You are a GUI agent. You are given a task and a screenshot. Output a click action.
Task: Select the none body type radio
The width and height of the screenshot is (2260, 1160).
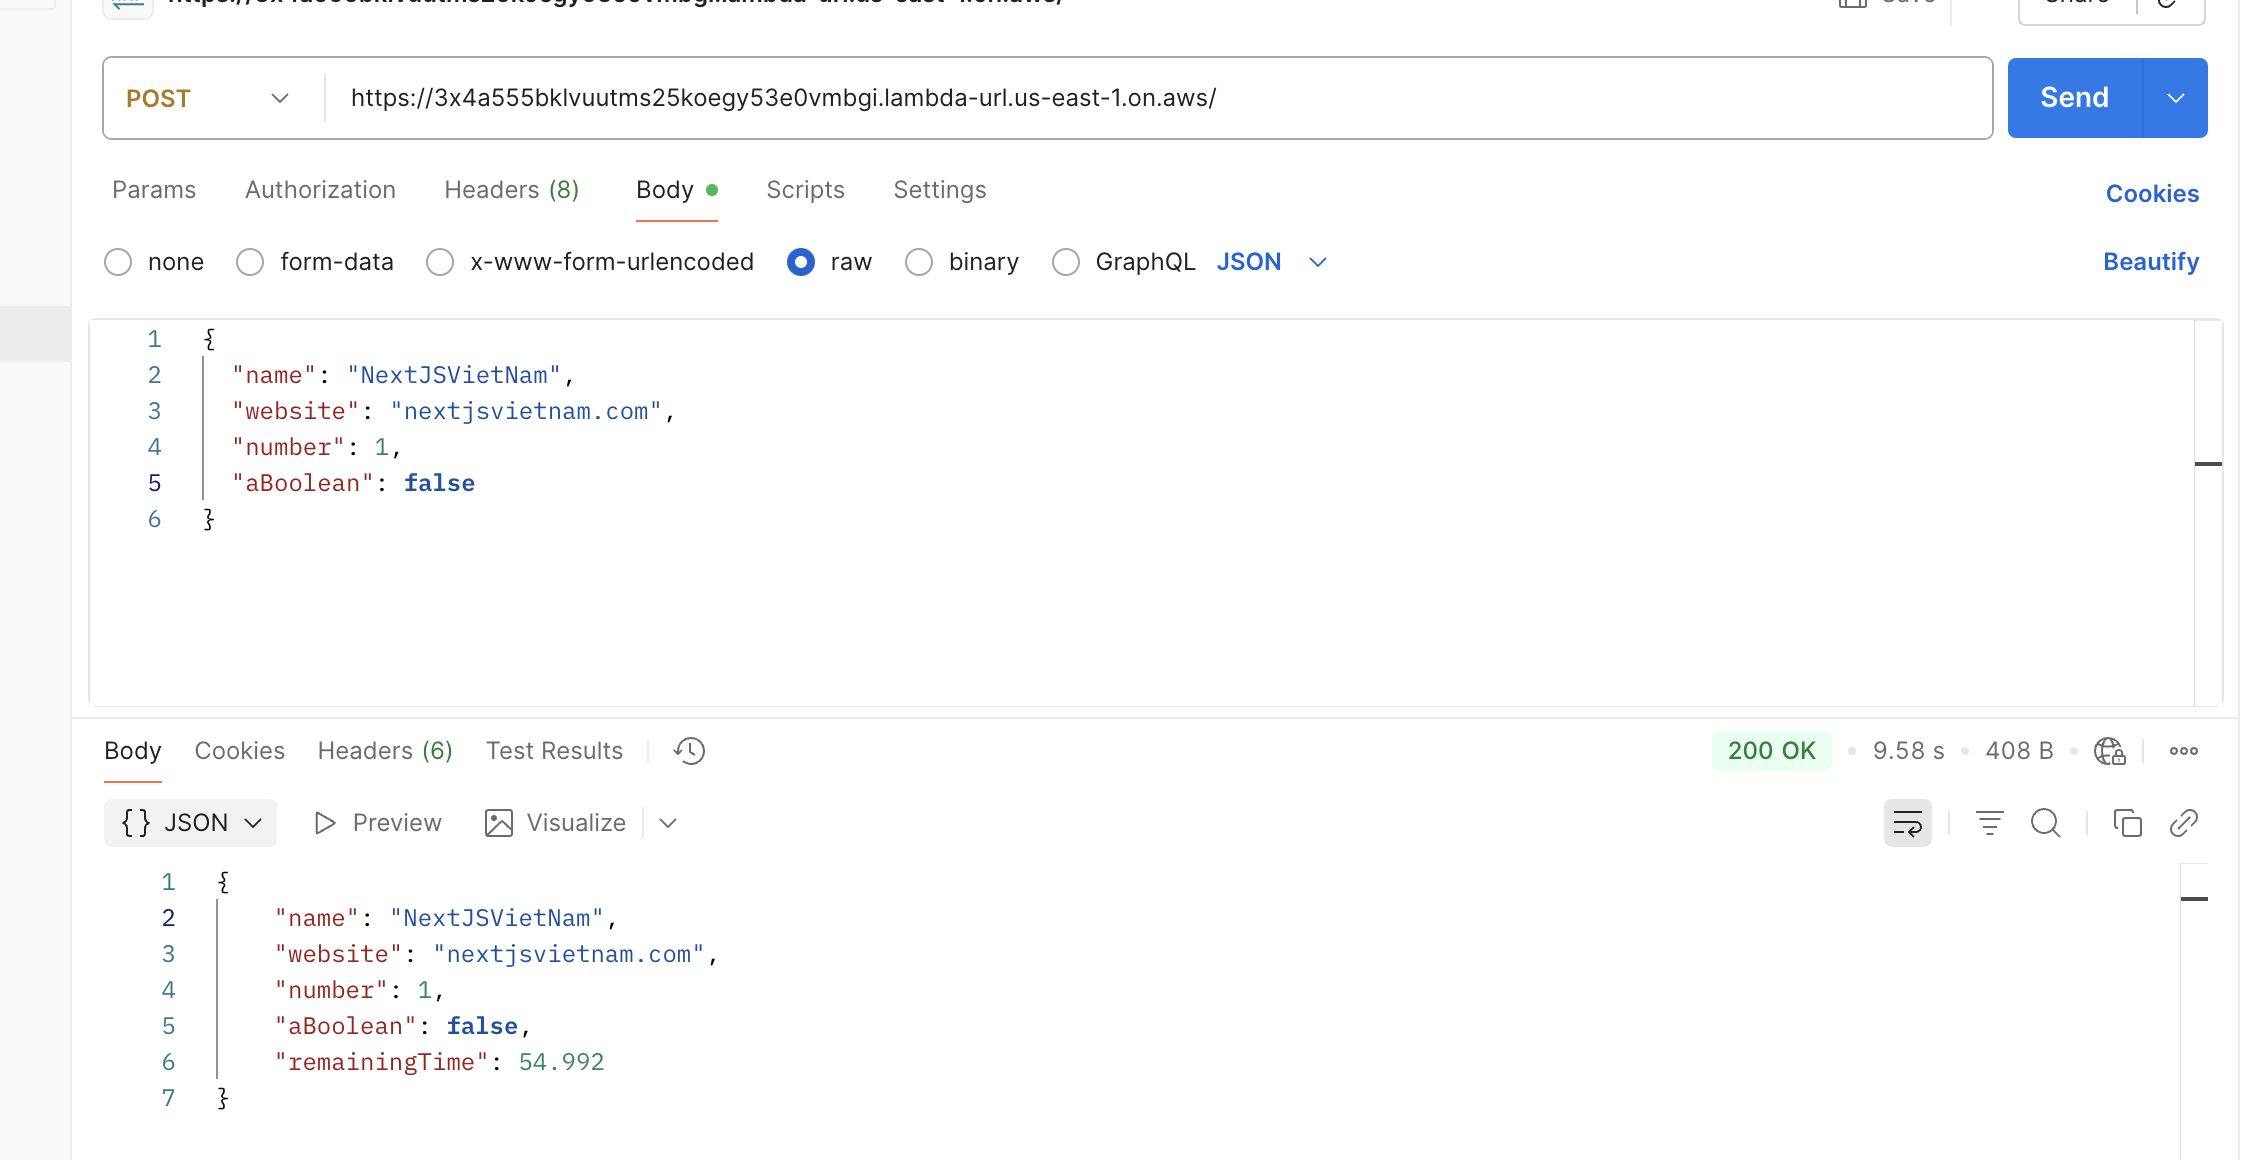tap(118, 262)
